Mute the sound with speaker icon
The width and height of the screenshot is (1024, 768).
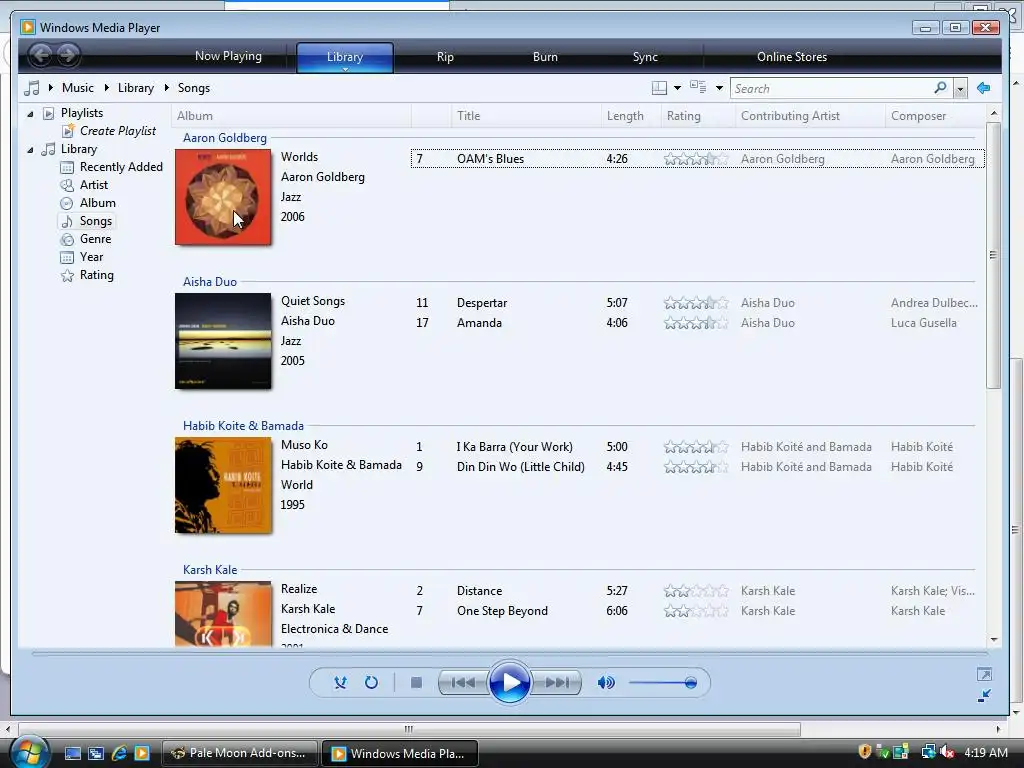pyautogui.click(x=605, y=682)
